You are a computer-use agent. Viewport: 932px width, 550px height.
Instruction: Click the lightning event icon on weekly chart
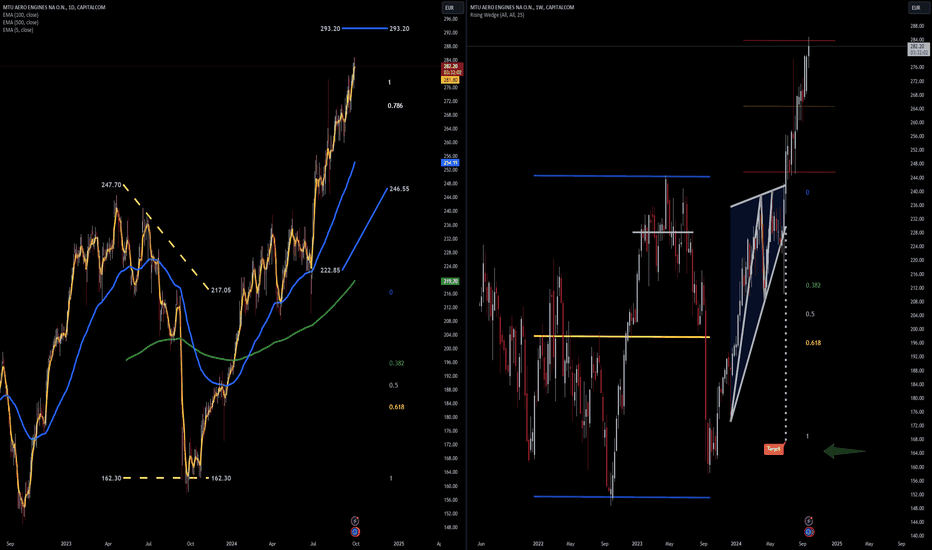[x=808, y=521]
